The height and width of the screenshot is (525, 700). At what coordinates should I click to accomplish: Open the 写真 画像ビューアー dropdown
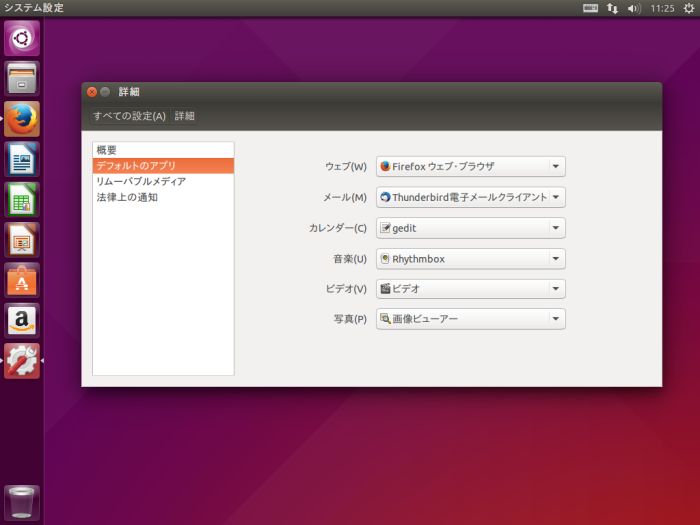tap(471, 319)
